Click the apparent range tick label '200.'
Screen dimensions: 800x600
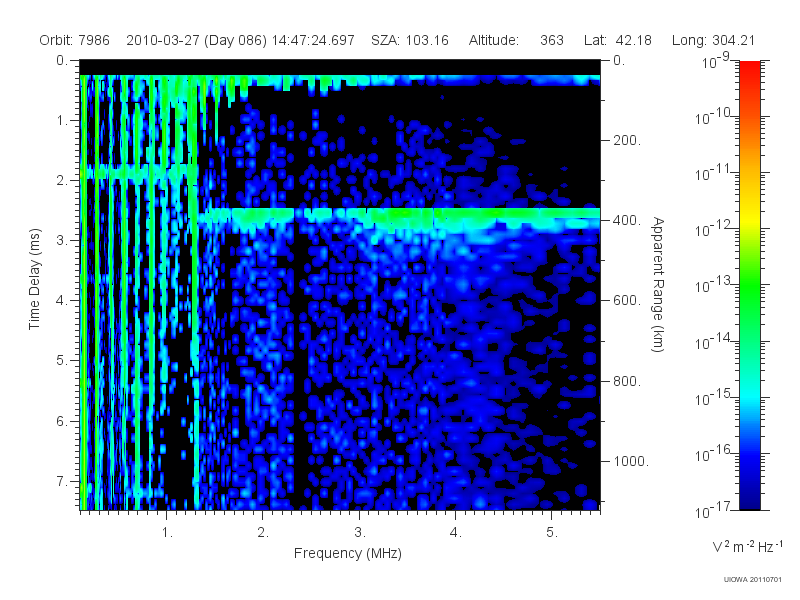(x=627, y=140)
